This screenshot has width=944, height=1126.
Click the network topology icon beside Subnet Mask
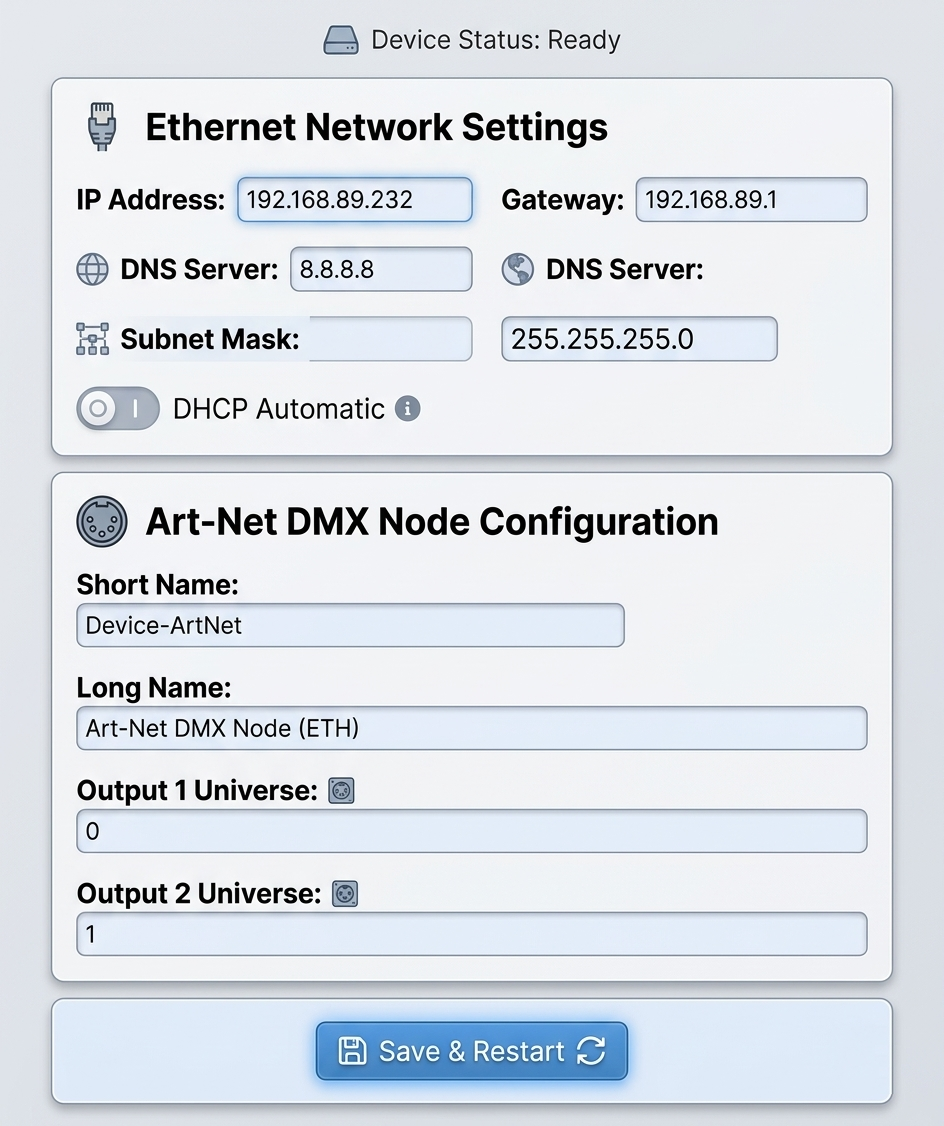click(x=93, y=339)
